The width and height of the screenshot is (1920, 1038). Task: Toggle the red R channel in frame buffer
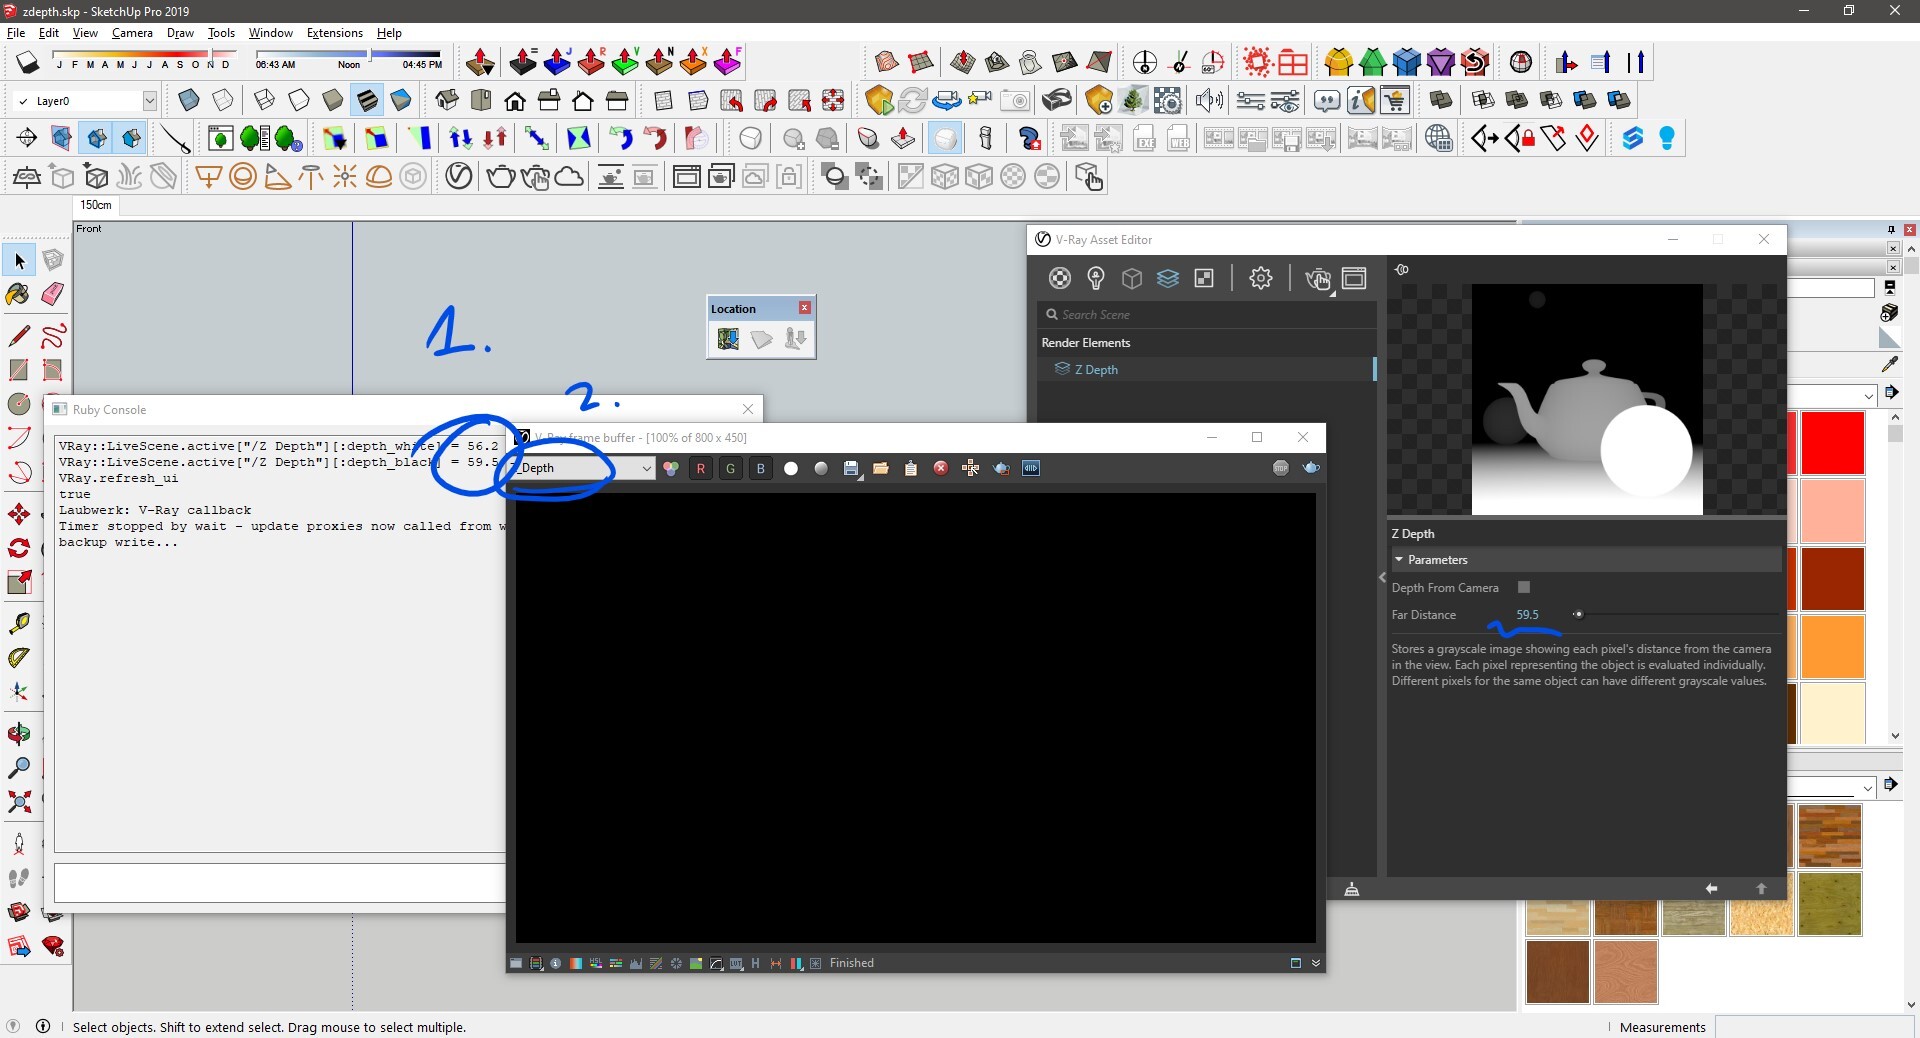pyautogui.click(x=701, y=468)
